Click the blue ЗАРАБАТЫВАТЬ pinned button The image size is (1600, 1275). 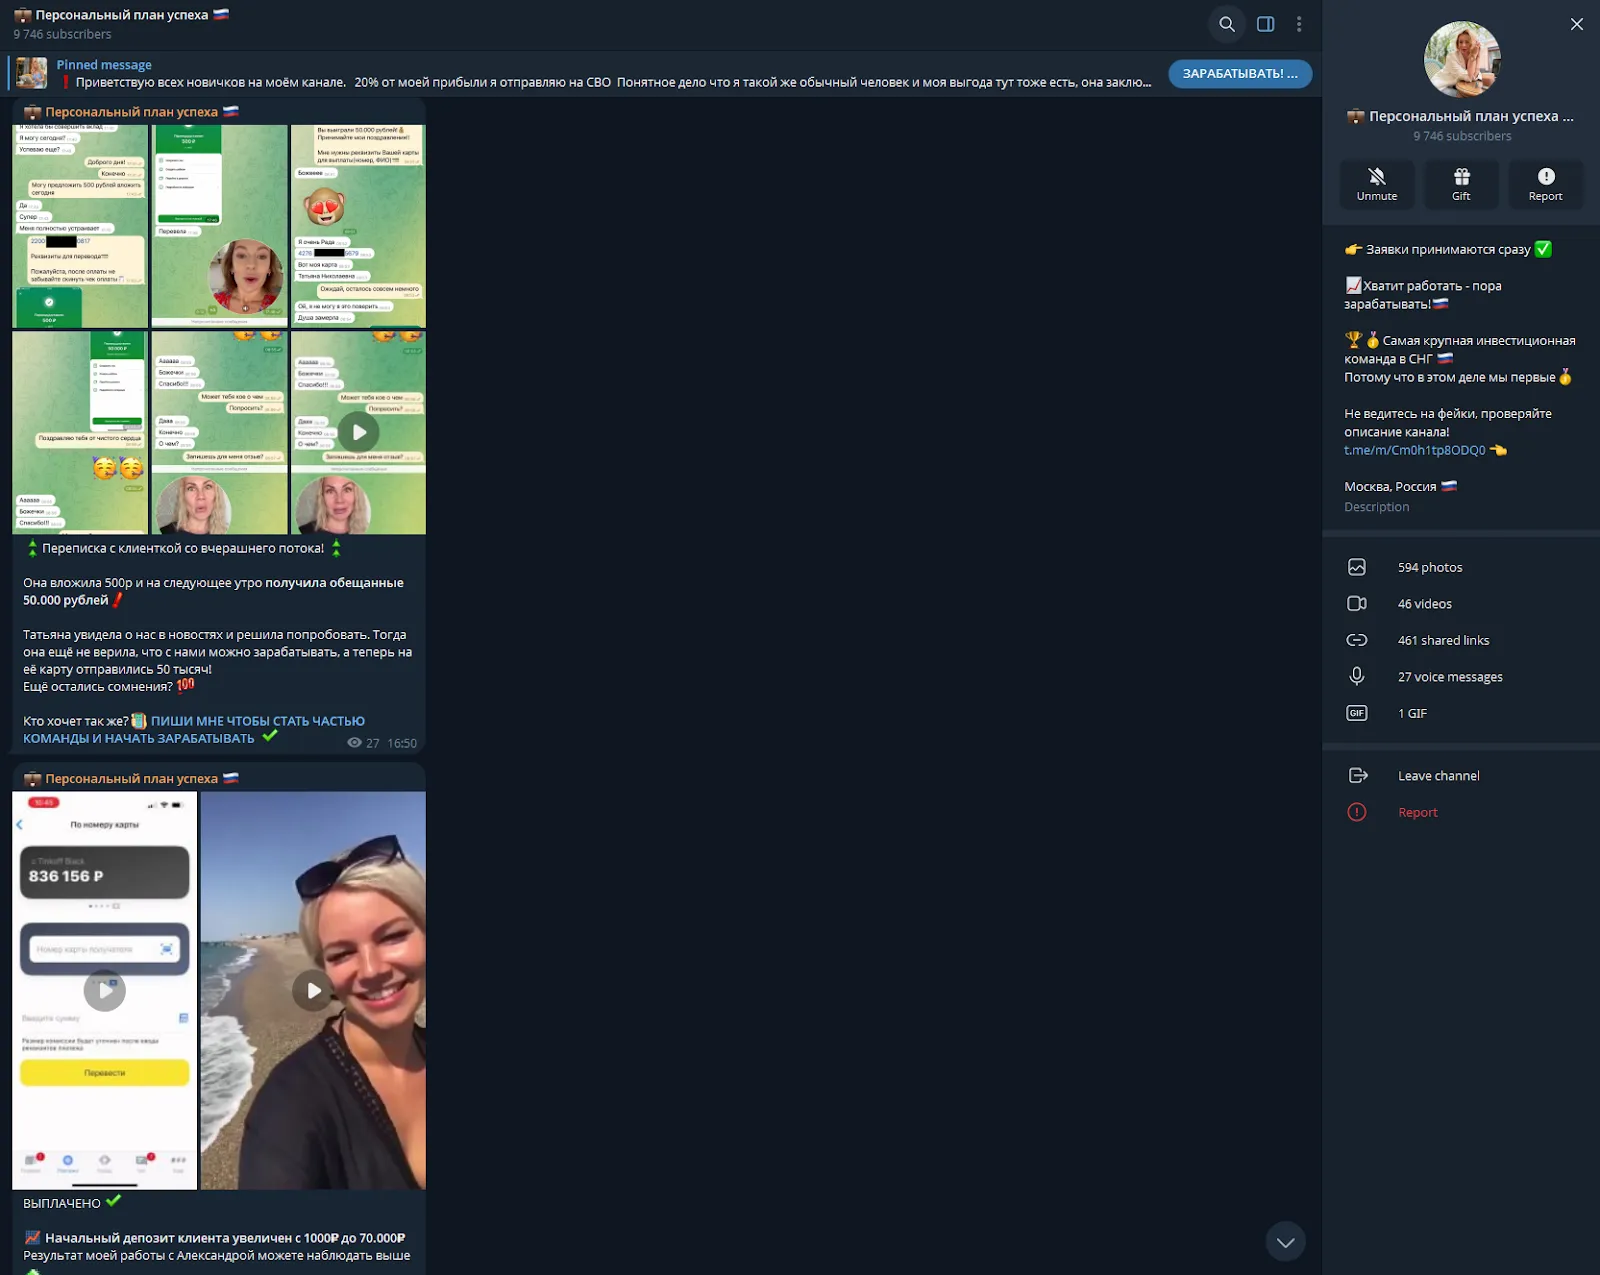(x=1240, y=73)
